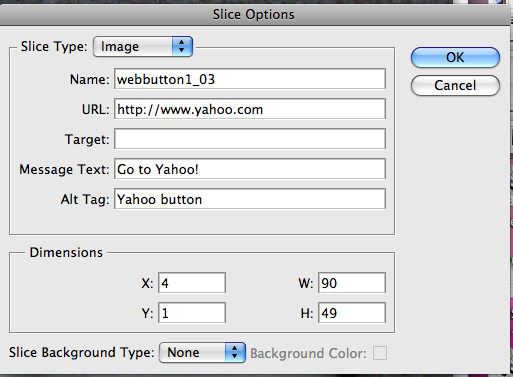Confirm with the OK button
Screen dimensions: 513x377
coord(455,57)
